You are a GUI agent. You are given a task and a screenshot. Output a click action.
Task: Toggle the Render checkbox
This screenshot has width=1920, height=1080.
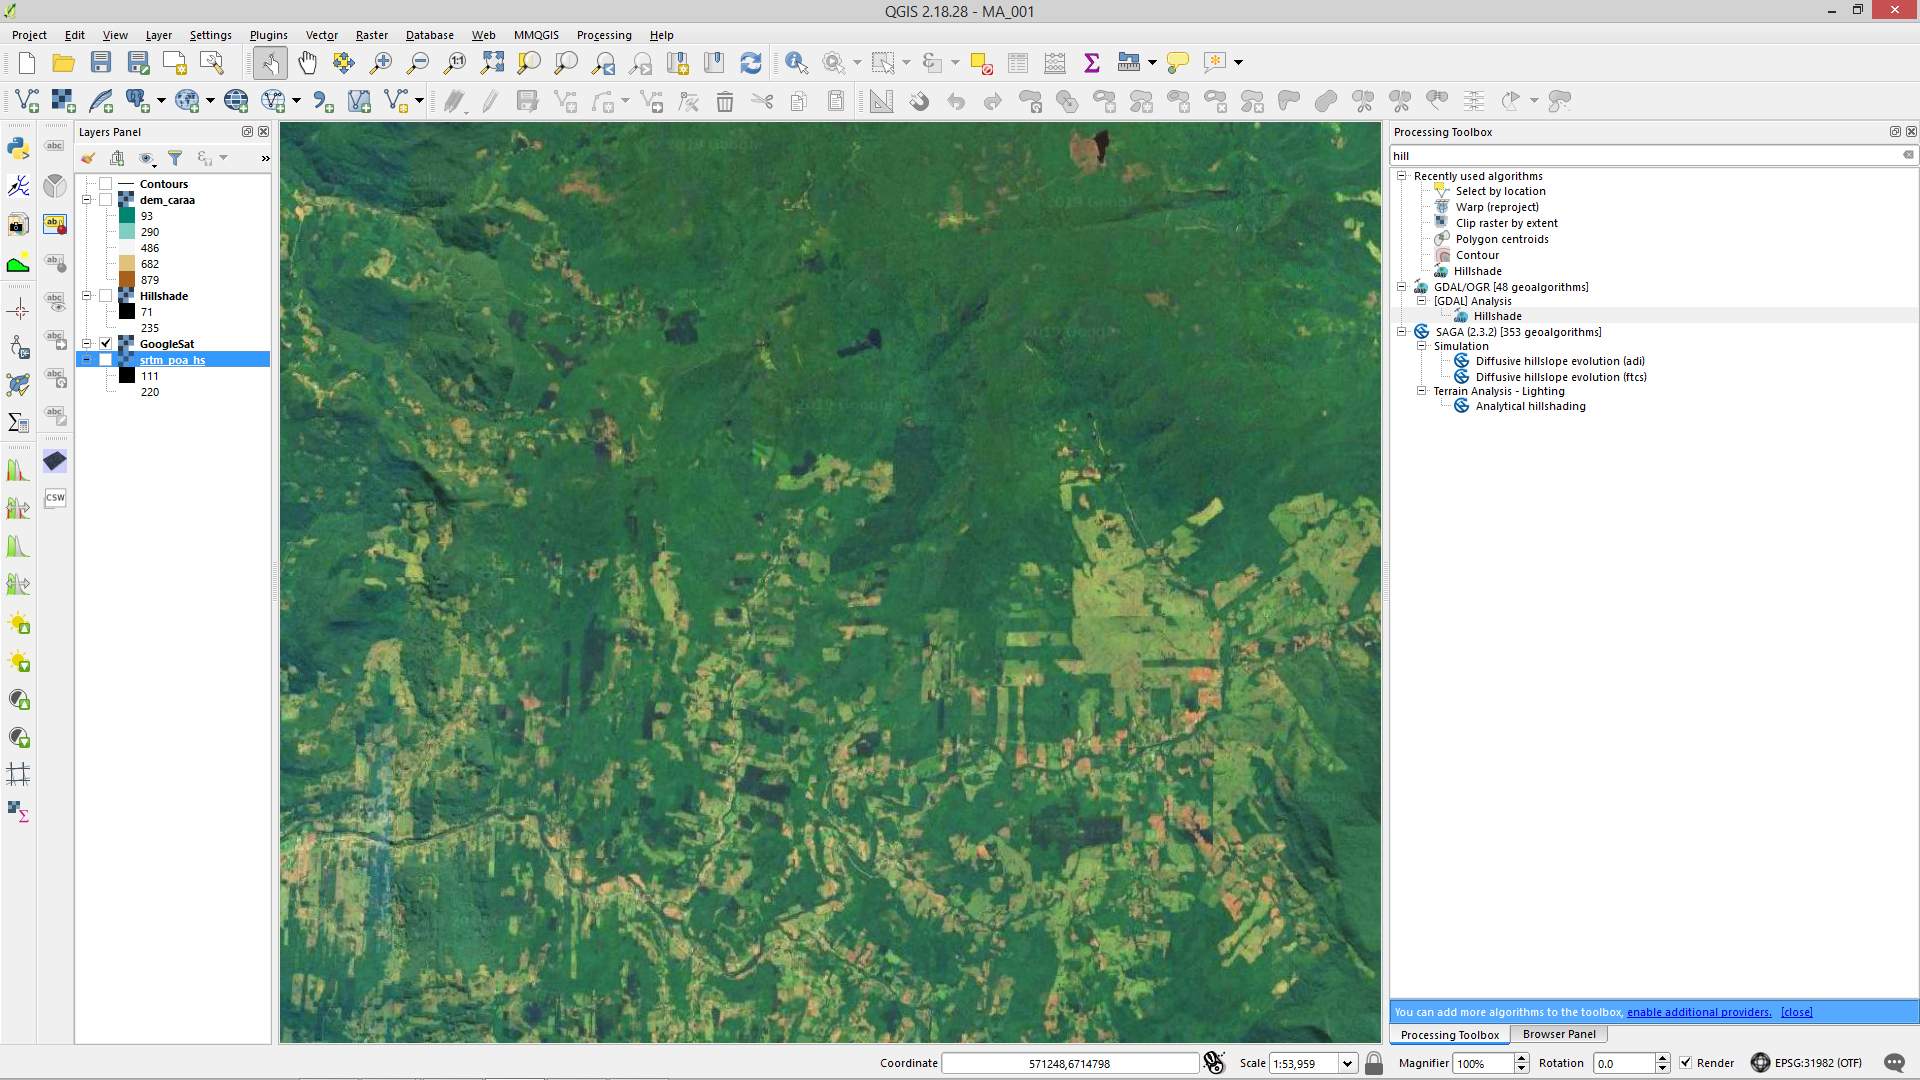click(x=1686, y=1063)
